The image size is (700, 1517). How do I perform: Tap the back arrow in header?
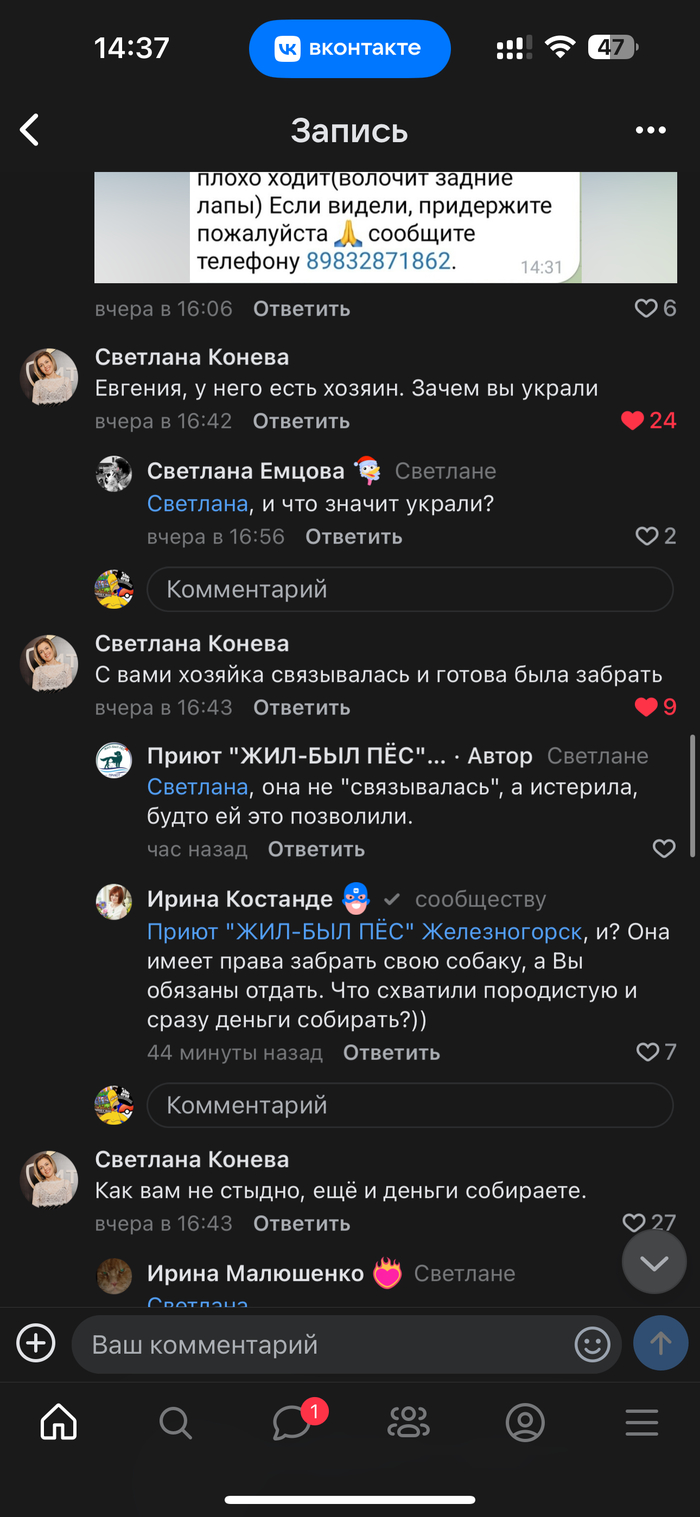tap(30, 130)
